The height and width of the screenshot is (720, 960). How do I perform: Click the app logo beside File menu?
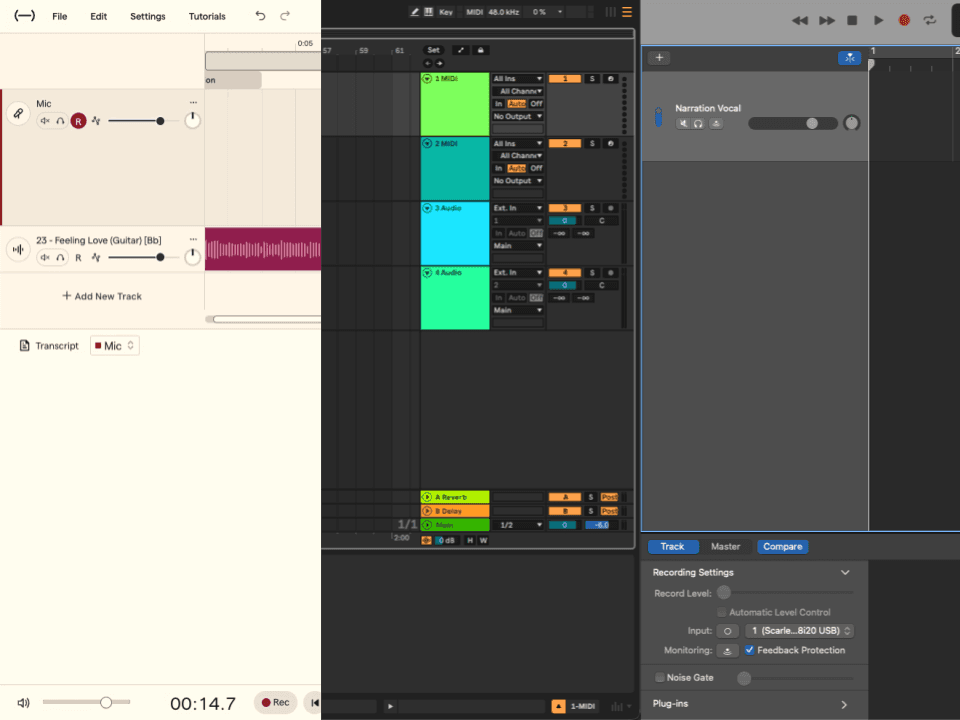[24, 16]
